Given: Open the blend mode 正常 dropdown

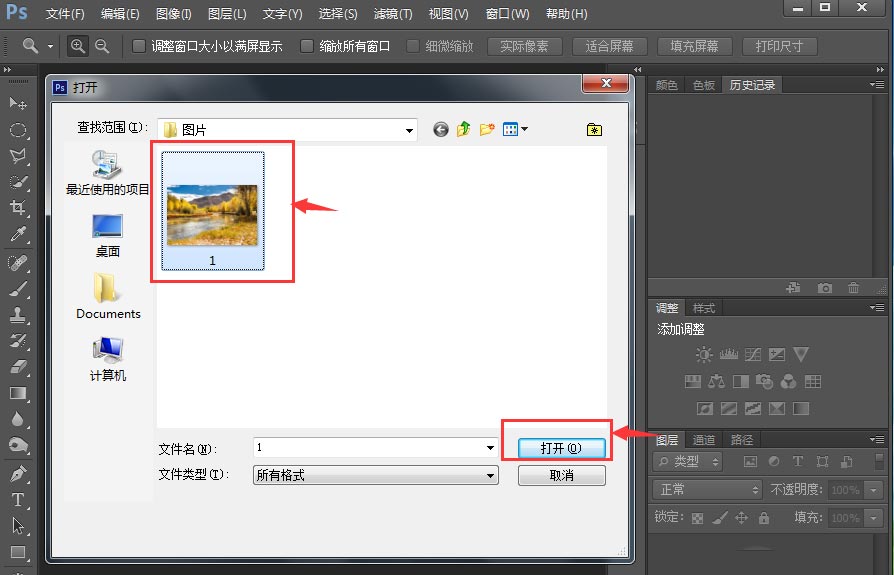Looking at the screenshot, I should click(707, 490).
